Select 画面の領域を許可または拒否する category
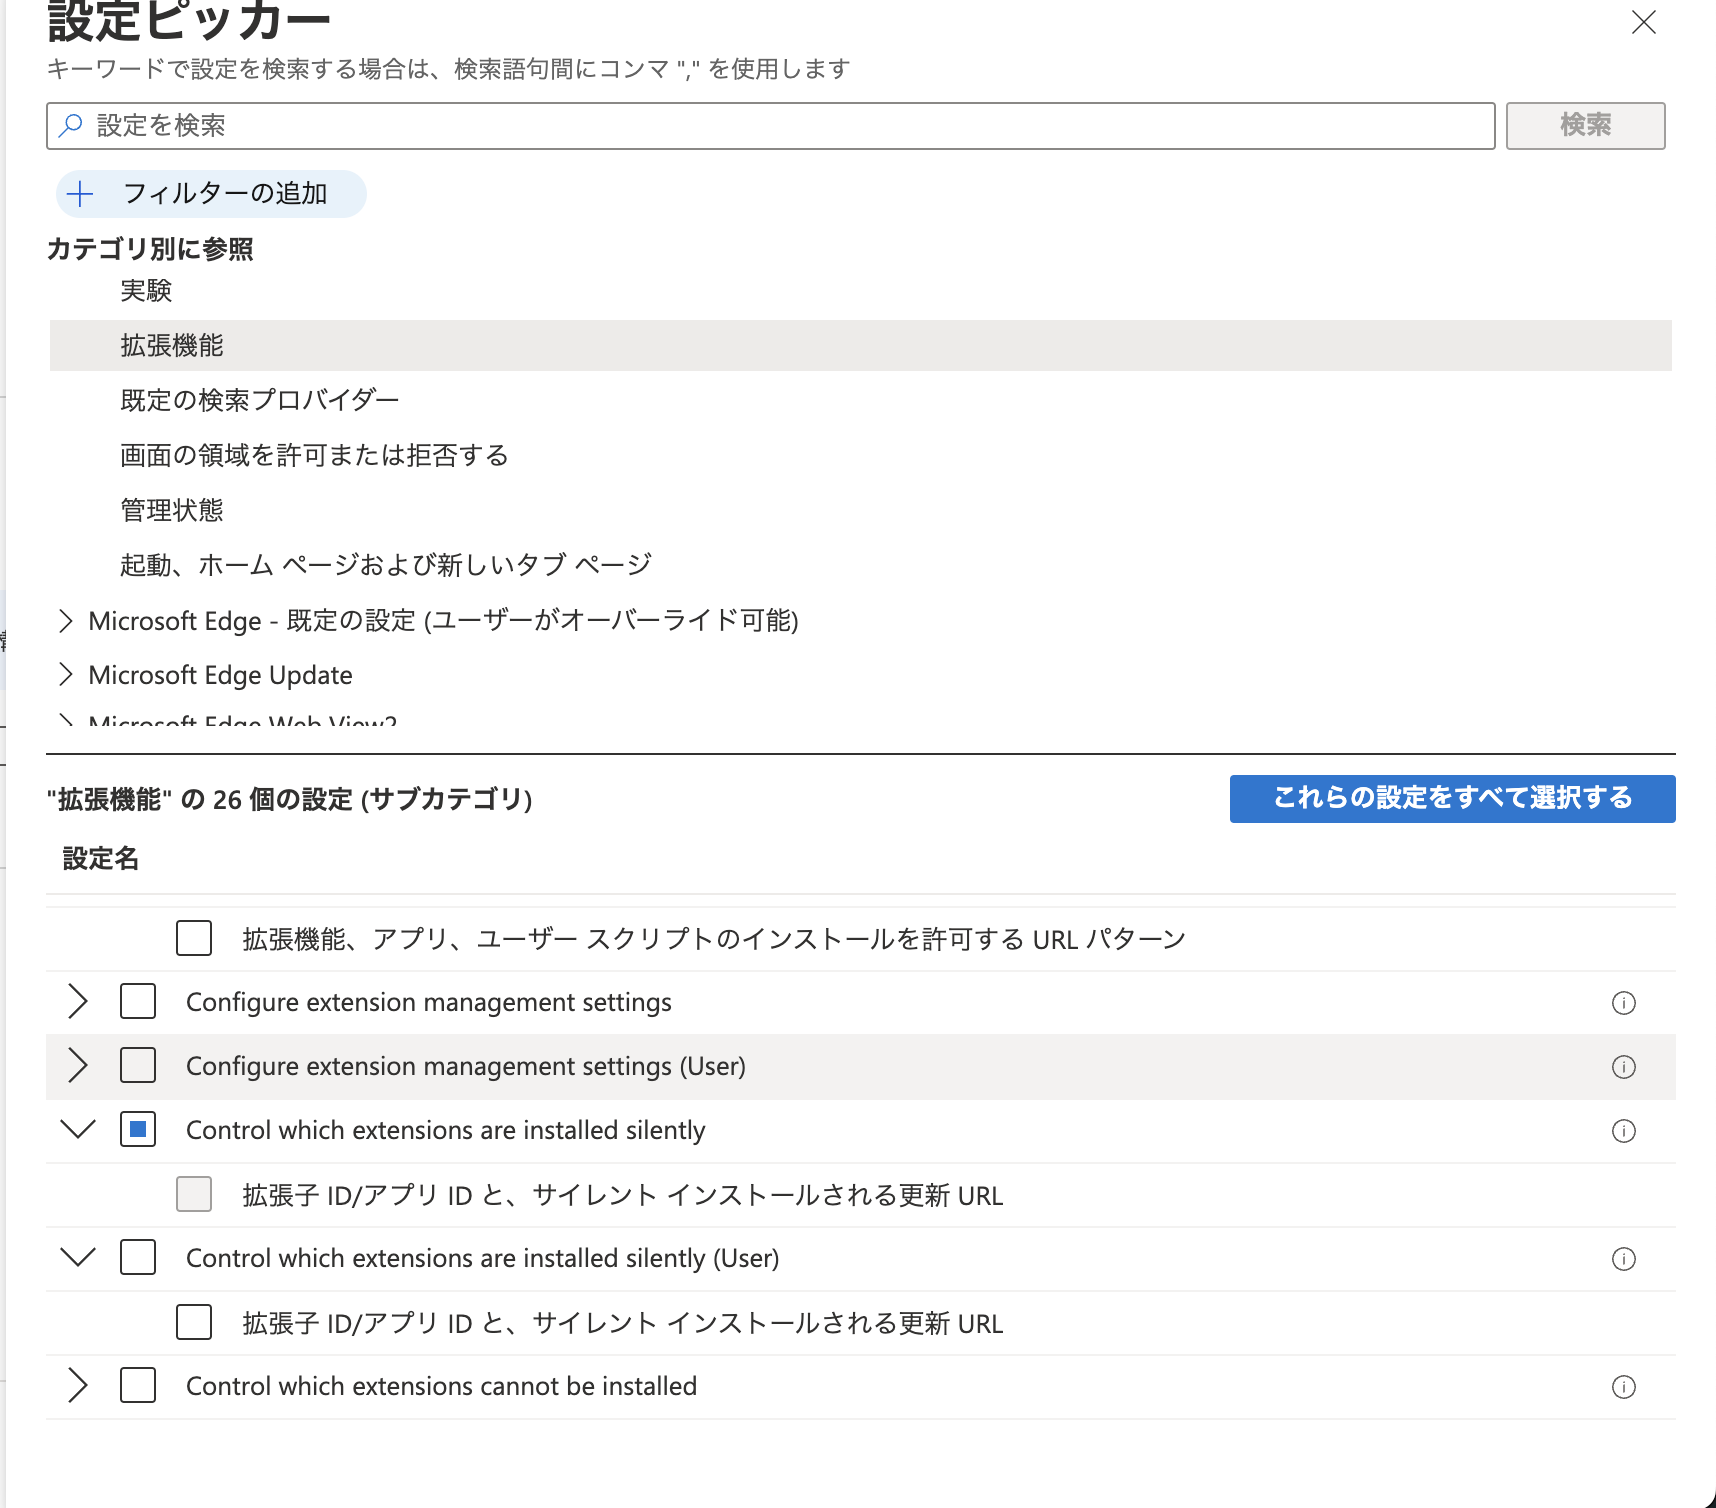1716x1508 pixels. (314, 455)
